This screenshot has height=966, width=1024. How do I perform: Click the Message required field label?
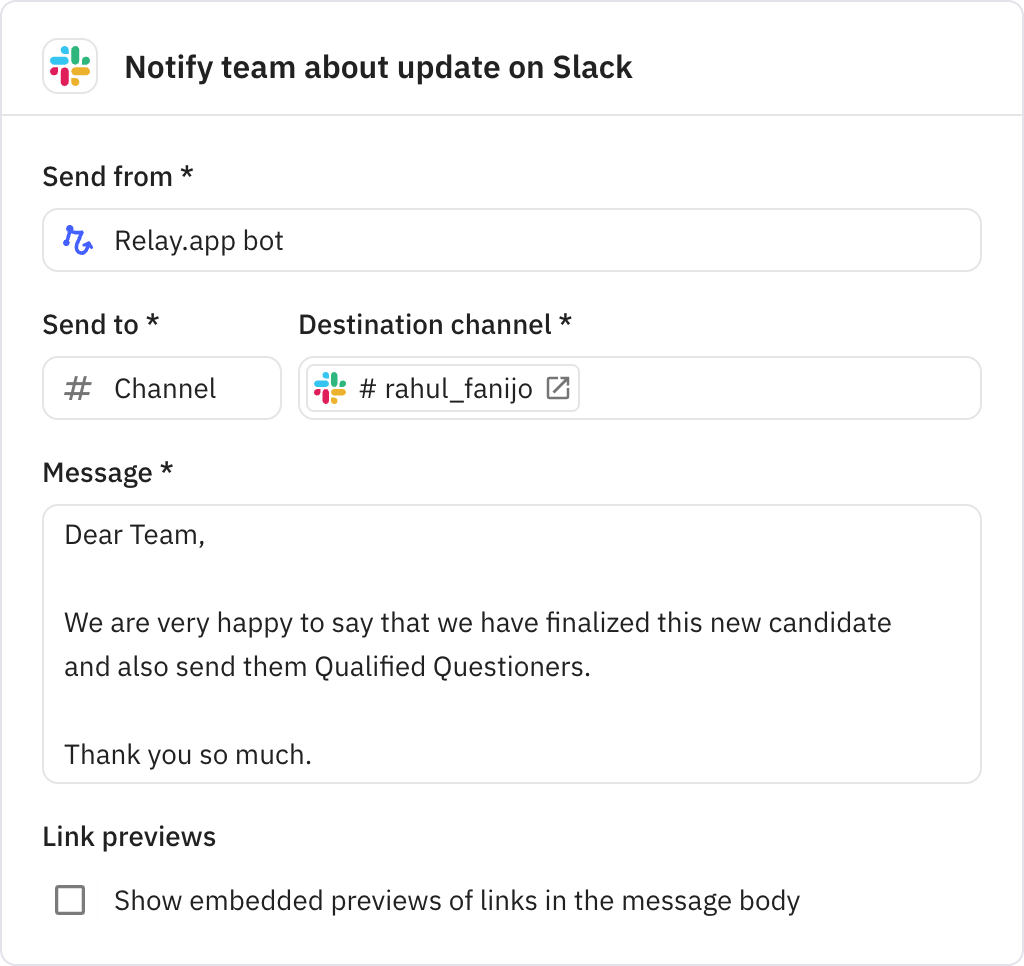coord(104,471)
